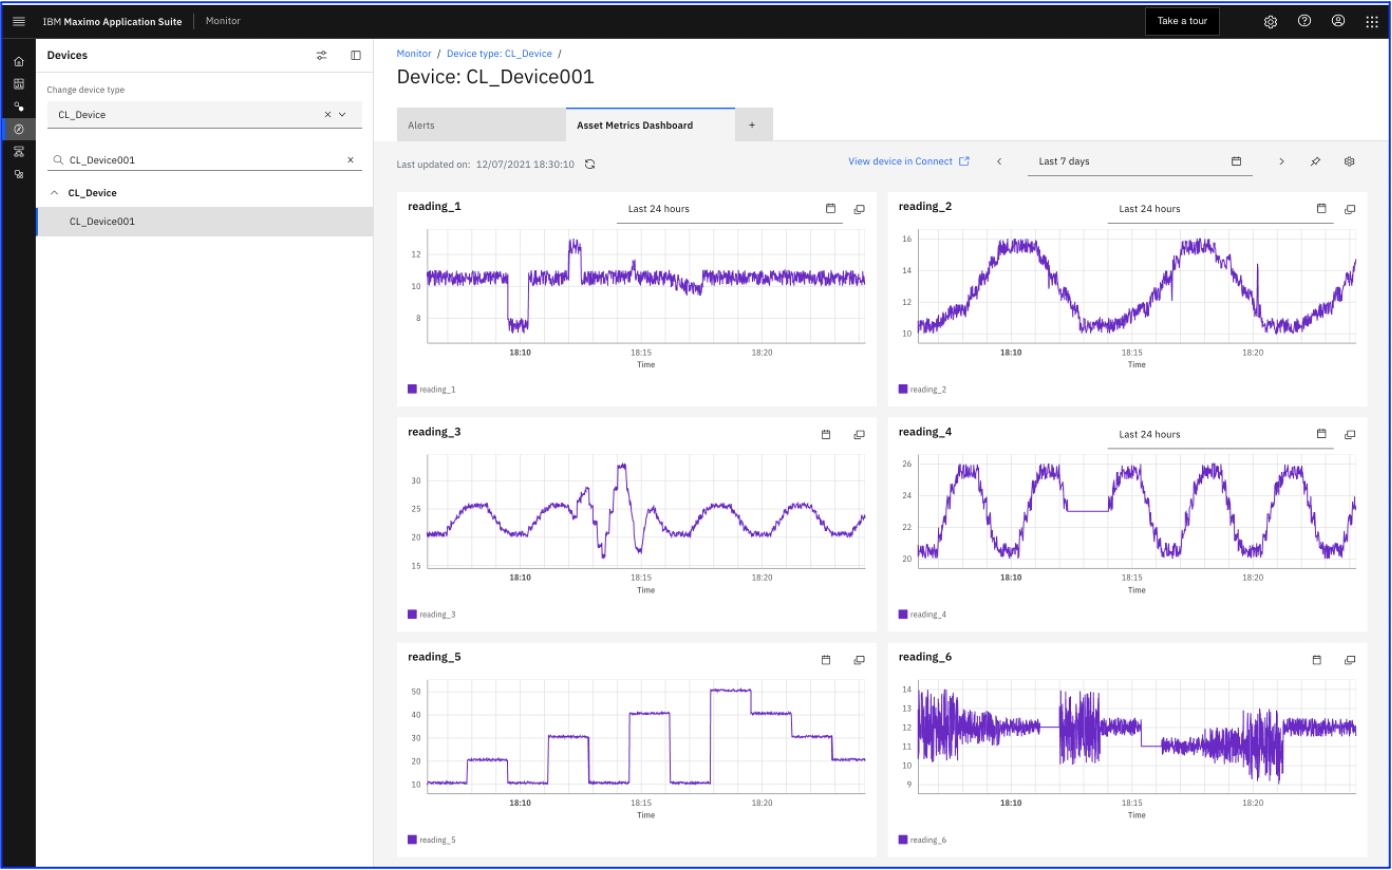1392x870 pixels.
Task: Select the Asset Metrics Dashboard tab
Action: click(650, 125)
